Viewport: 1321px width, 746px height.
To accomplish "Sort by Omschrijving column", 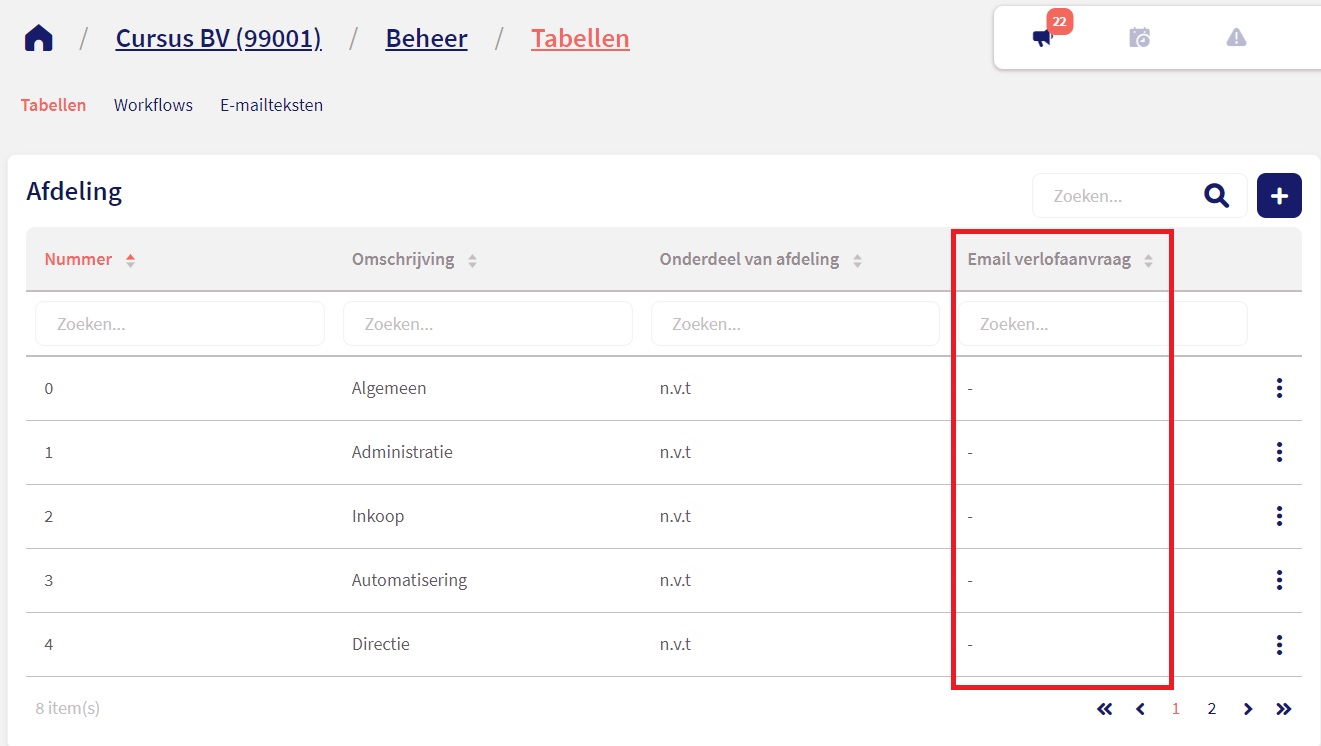I will (403, 260).
